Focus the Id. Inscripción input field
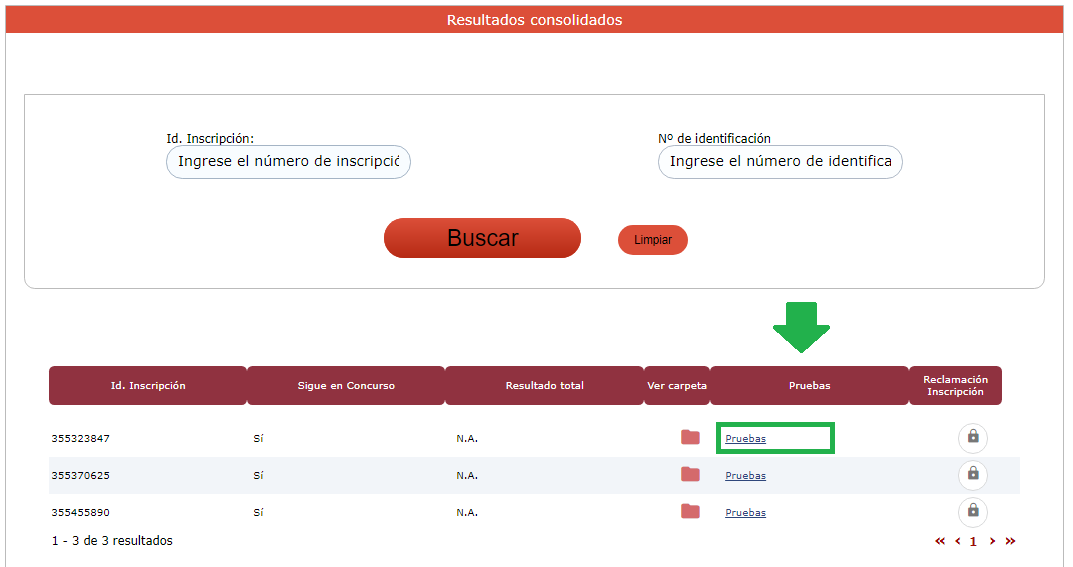 (x=288, y=162)
